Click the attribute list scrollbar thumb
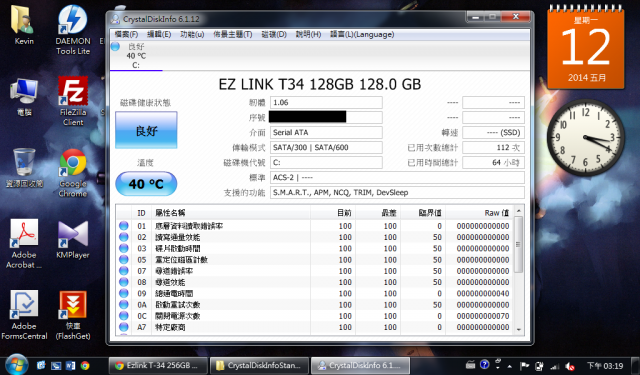 pos(519,244)
